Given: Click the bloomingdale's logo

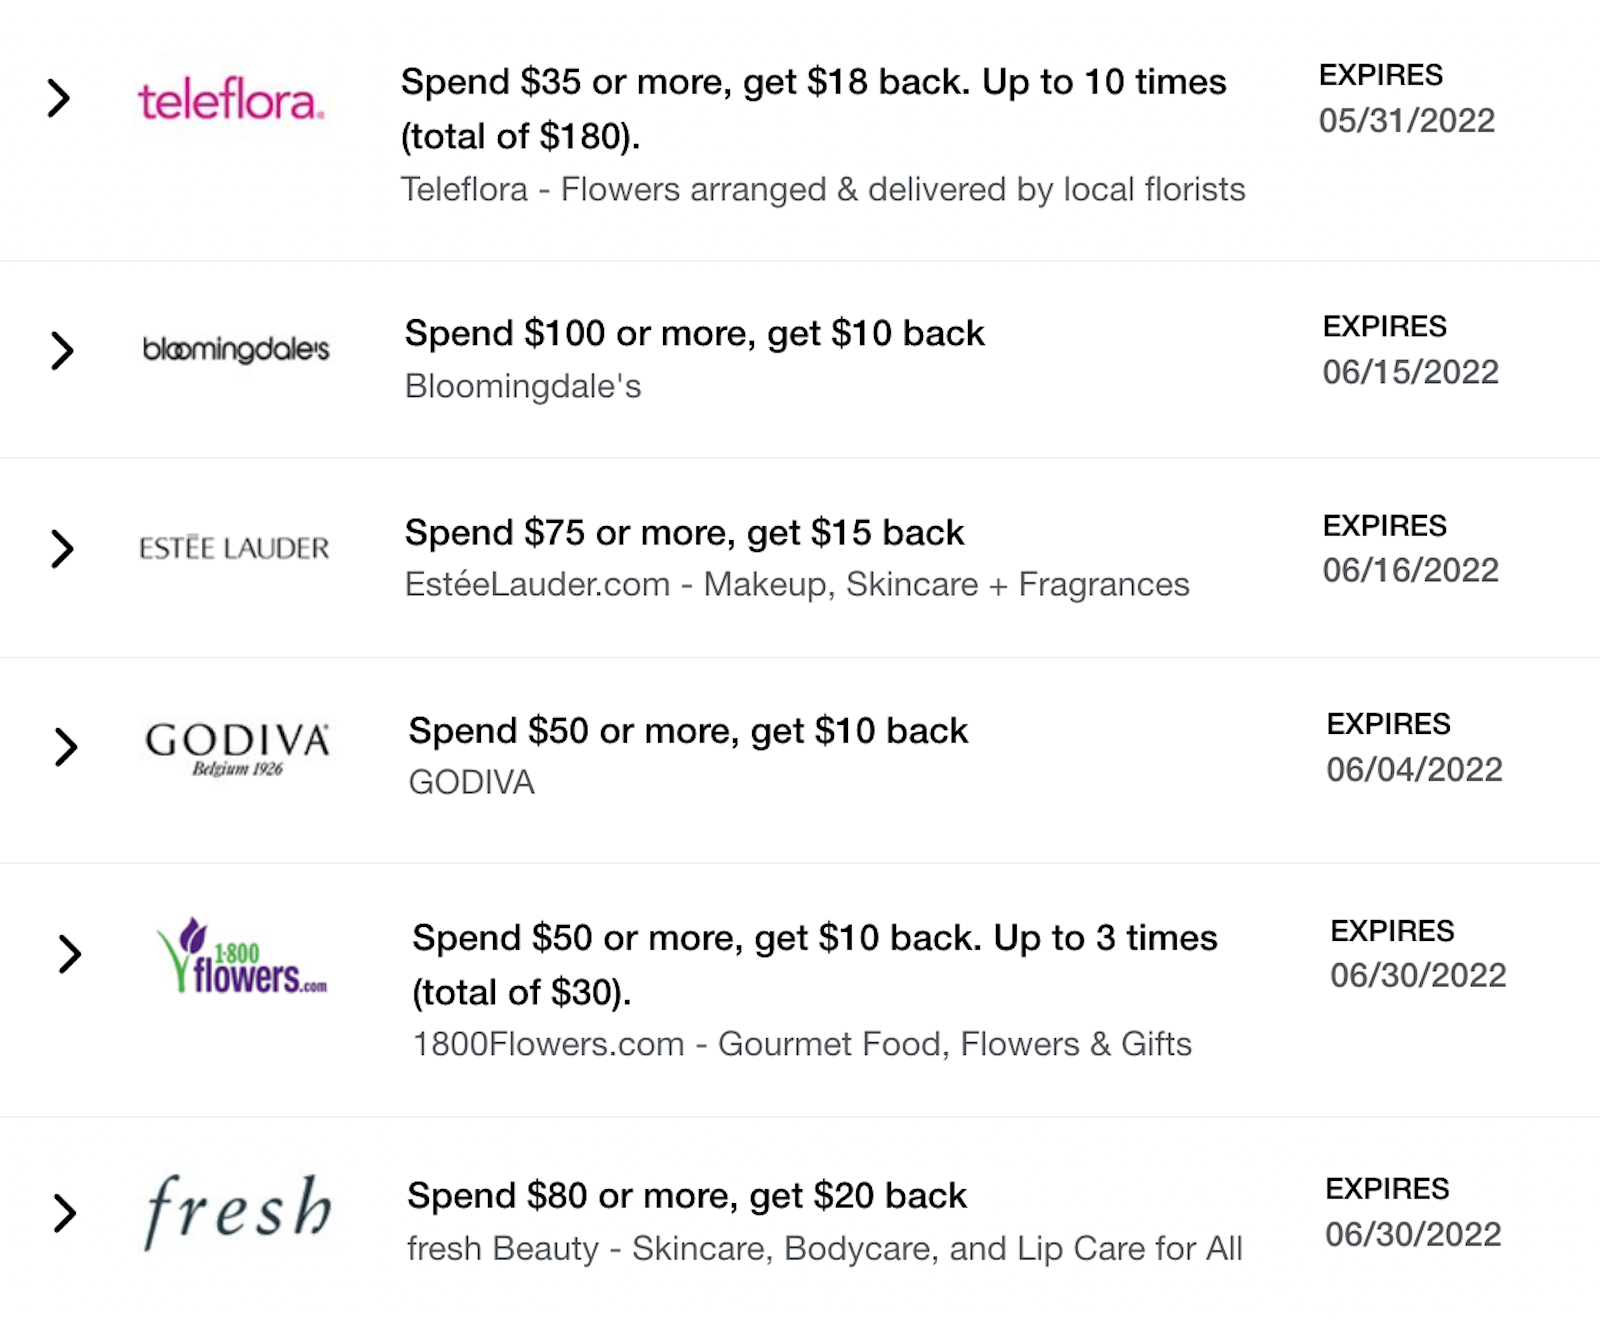Looking at the screenshot, I should pos(236,349).
